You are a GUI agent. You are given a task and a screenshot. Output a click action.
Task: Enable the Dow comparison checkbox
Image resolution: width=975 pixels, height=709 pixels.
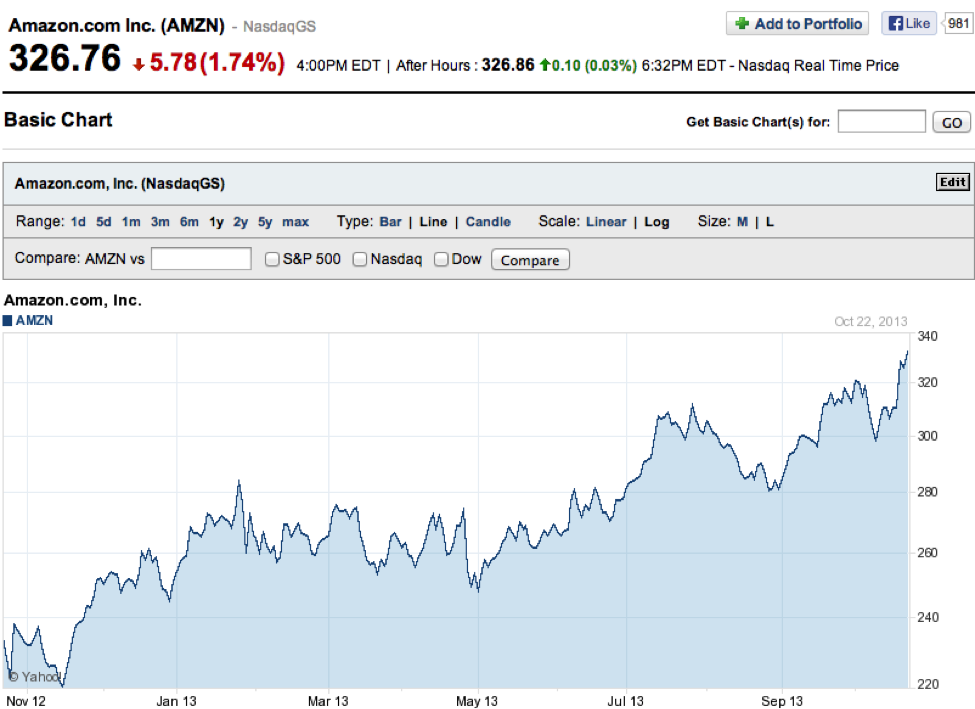(441, 259)
